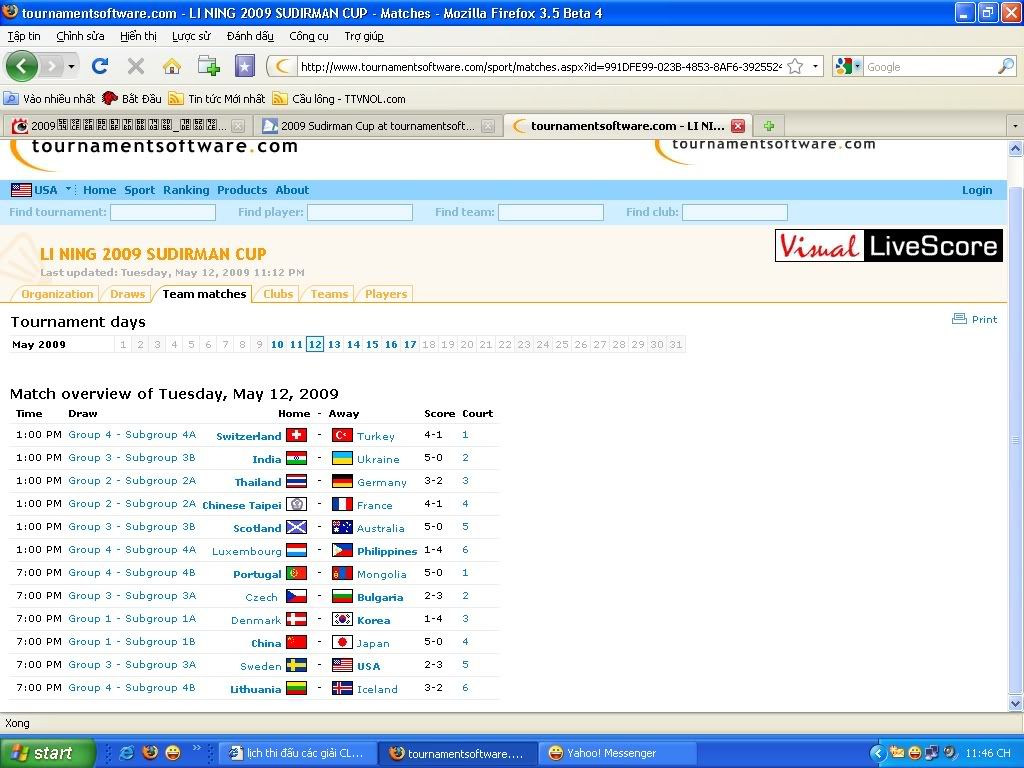Click the Ranking nav link
The image size is (1024, 768).
186,190
